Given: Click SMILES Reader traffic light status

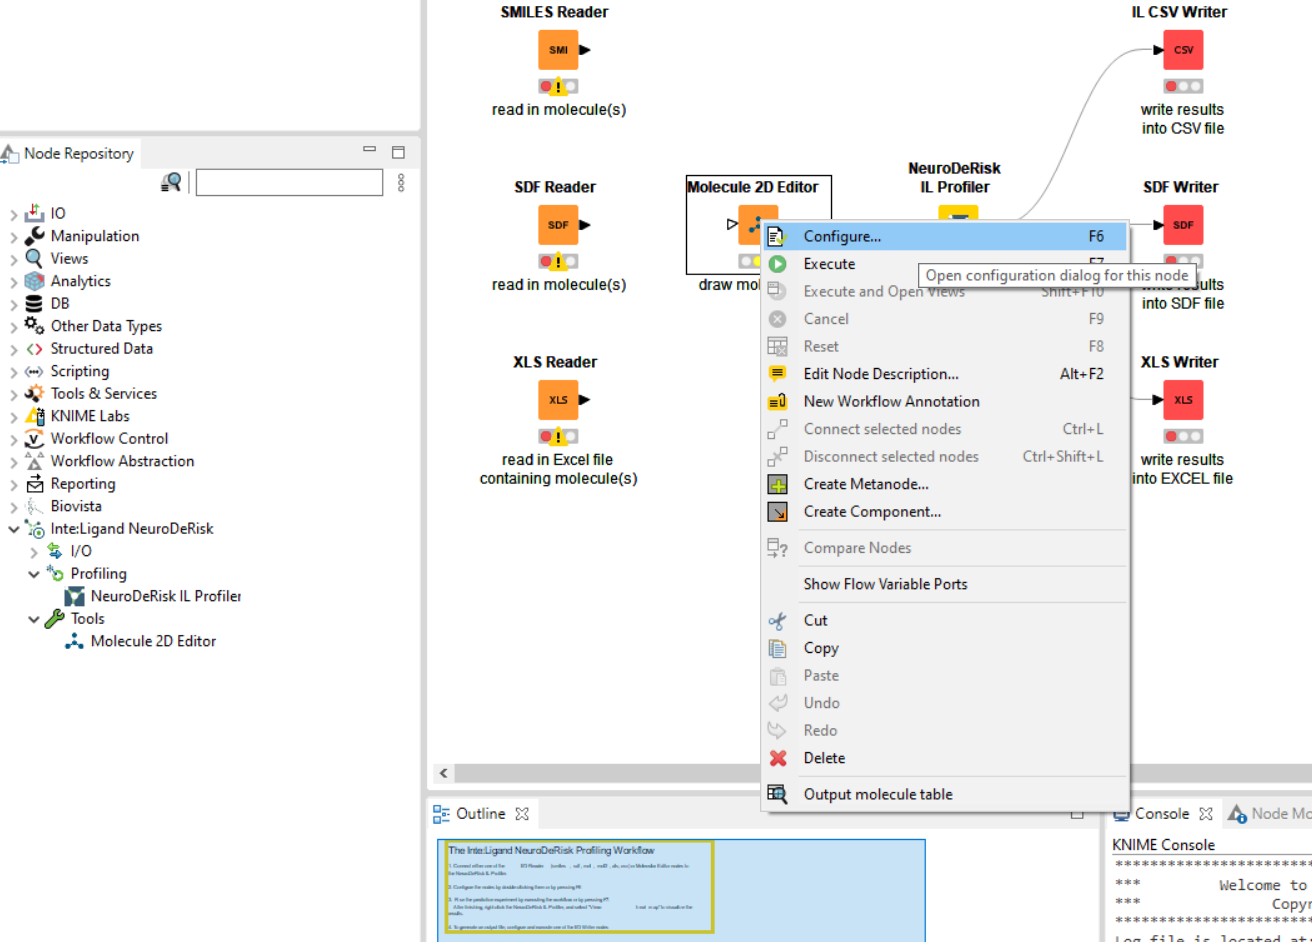Looking at the screenshot, I should point(558,87).
